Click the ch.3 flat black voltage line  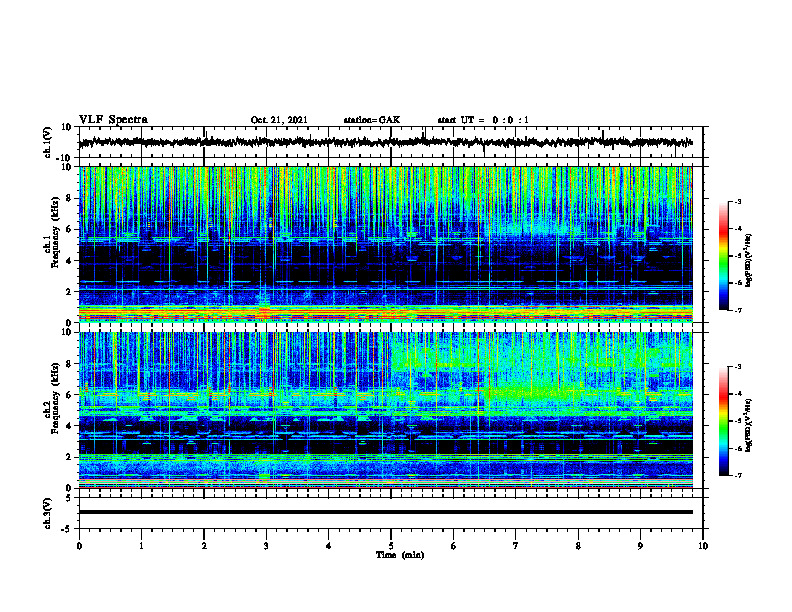pos(385,512)
